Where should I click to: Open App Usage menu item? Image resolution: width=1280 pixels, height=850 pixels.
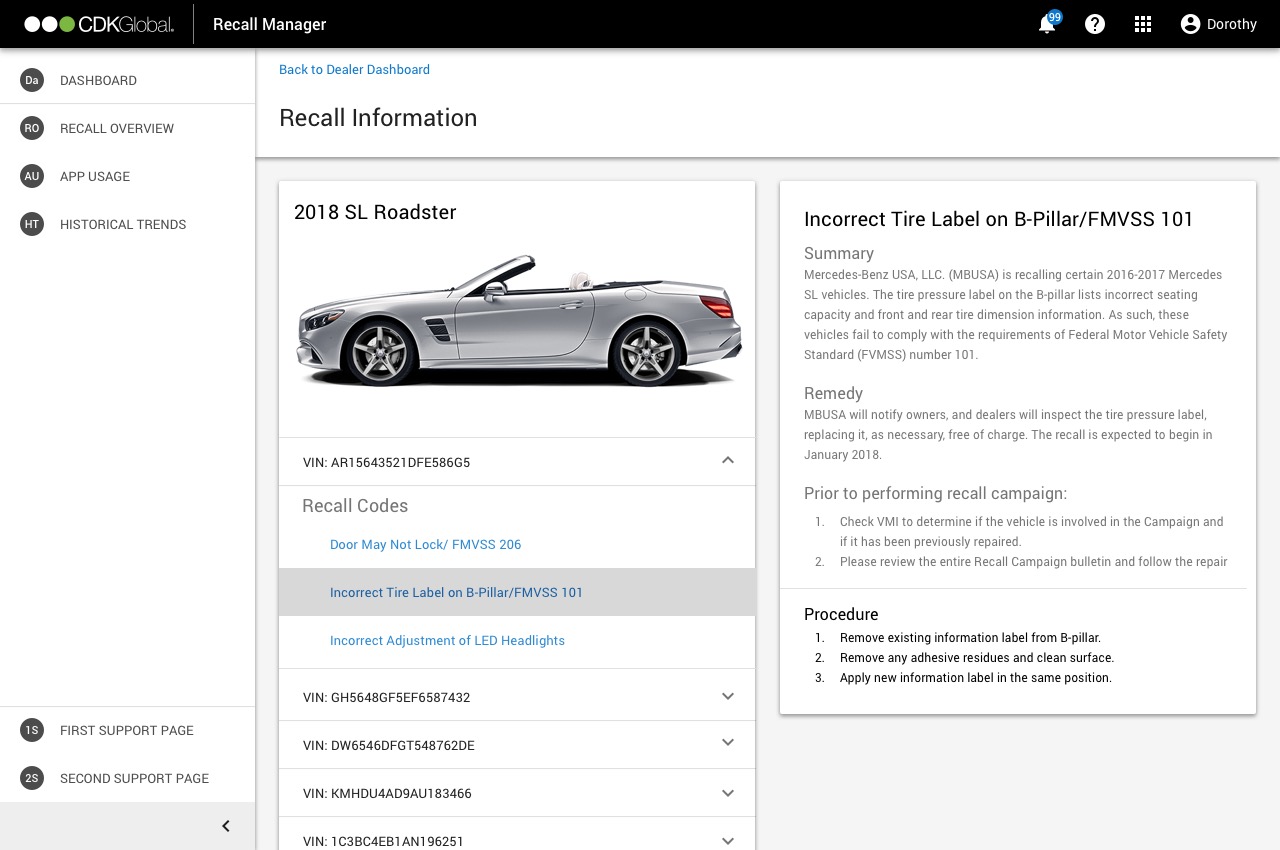tap(95, 176)
